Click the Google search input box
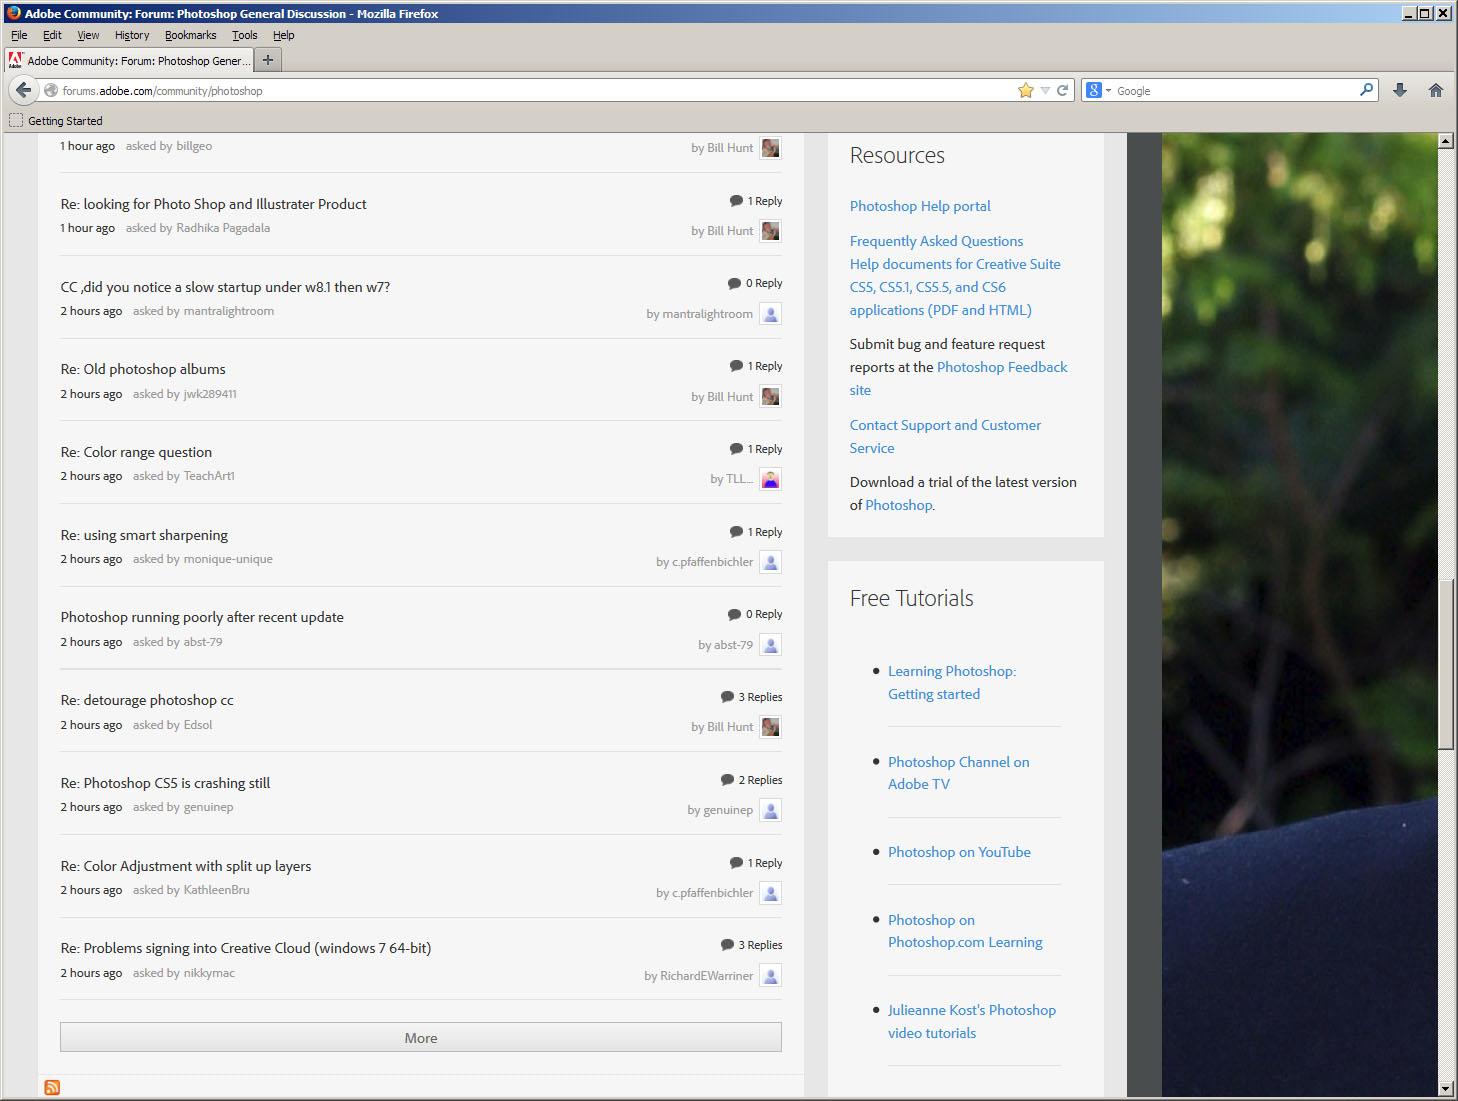The height and width of the screenshot is (1101, 1458). [1236, 90]
